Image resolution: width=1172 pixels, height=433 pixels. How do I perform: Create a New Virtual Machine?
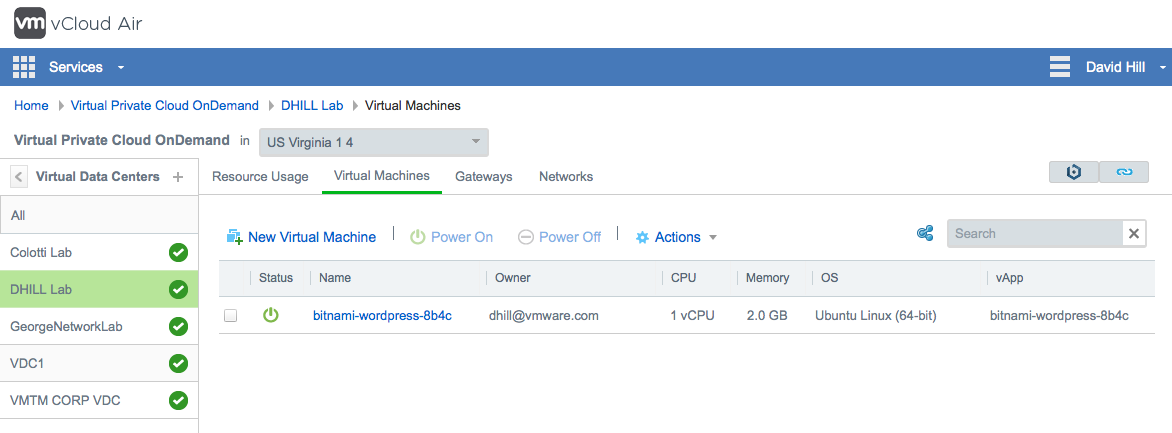(301, 237)
